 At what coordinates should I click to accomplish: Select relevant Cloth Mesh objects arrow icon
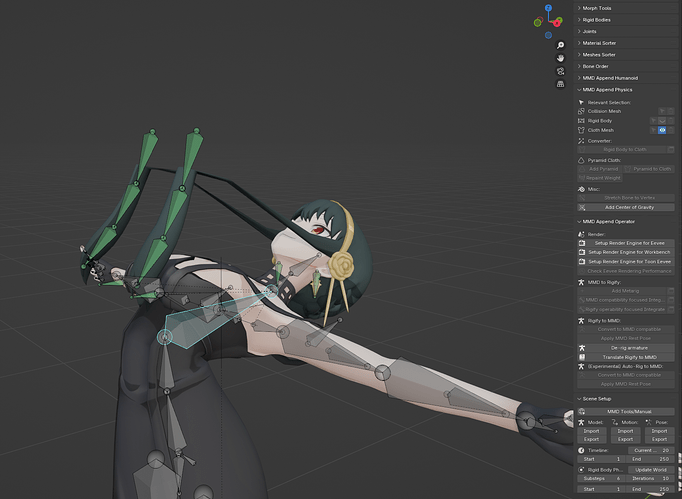[653, 130]
